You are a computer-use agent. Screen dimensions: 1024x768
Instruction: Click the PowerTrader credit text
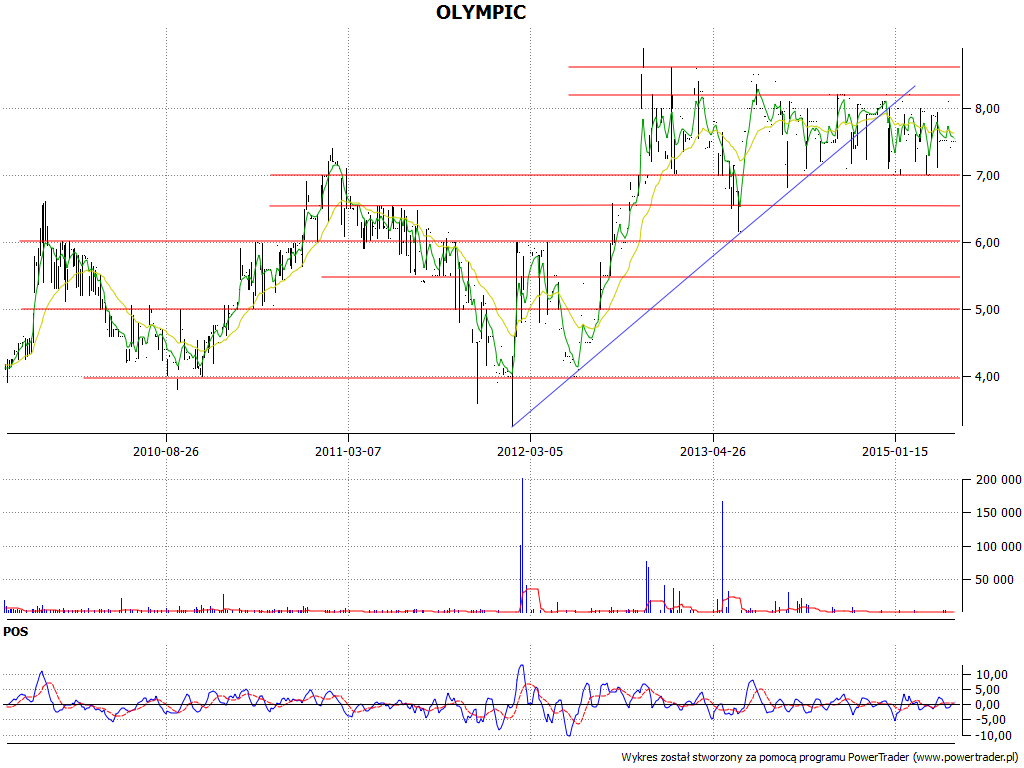click(821, 757)
